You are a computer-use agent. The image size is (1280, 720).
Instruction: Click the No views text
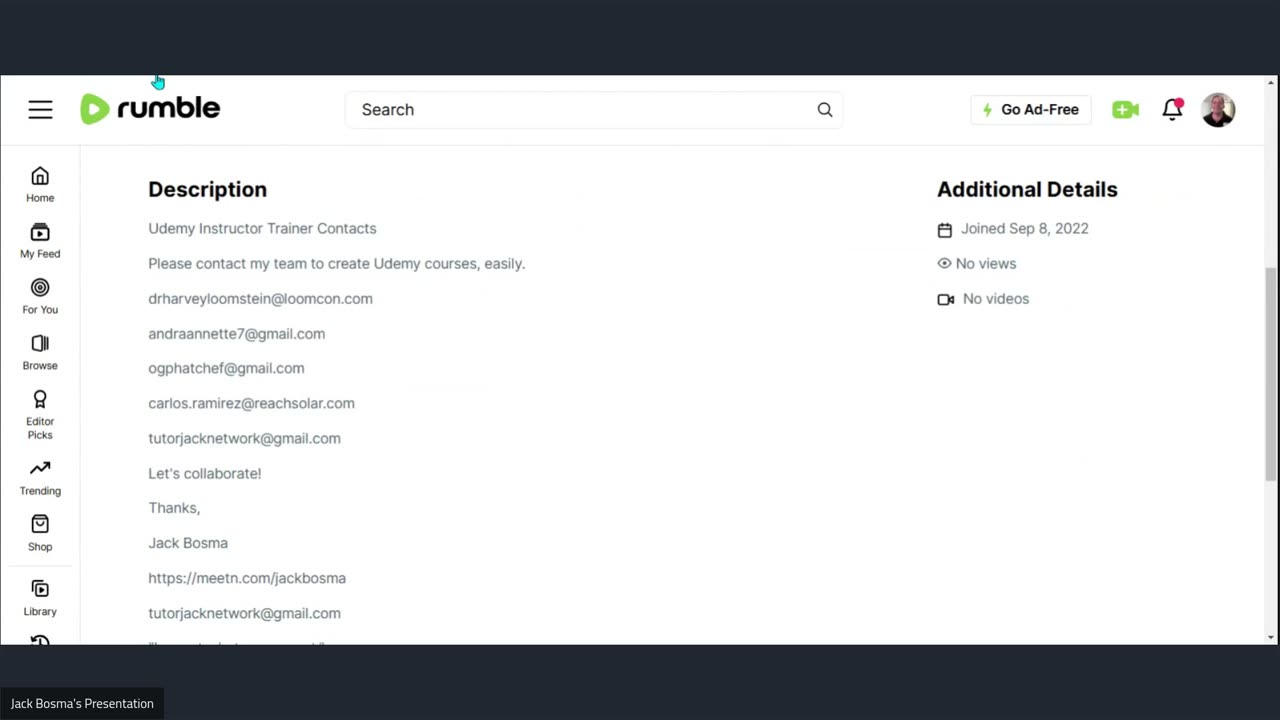point(985,264)
